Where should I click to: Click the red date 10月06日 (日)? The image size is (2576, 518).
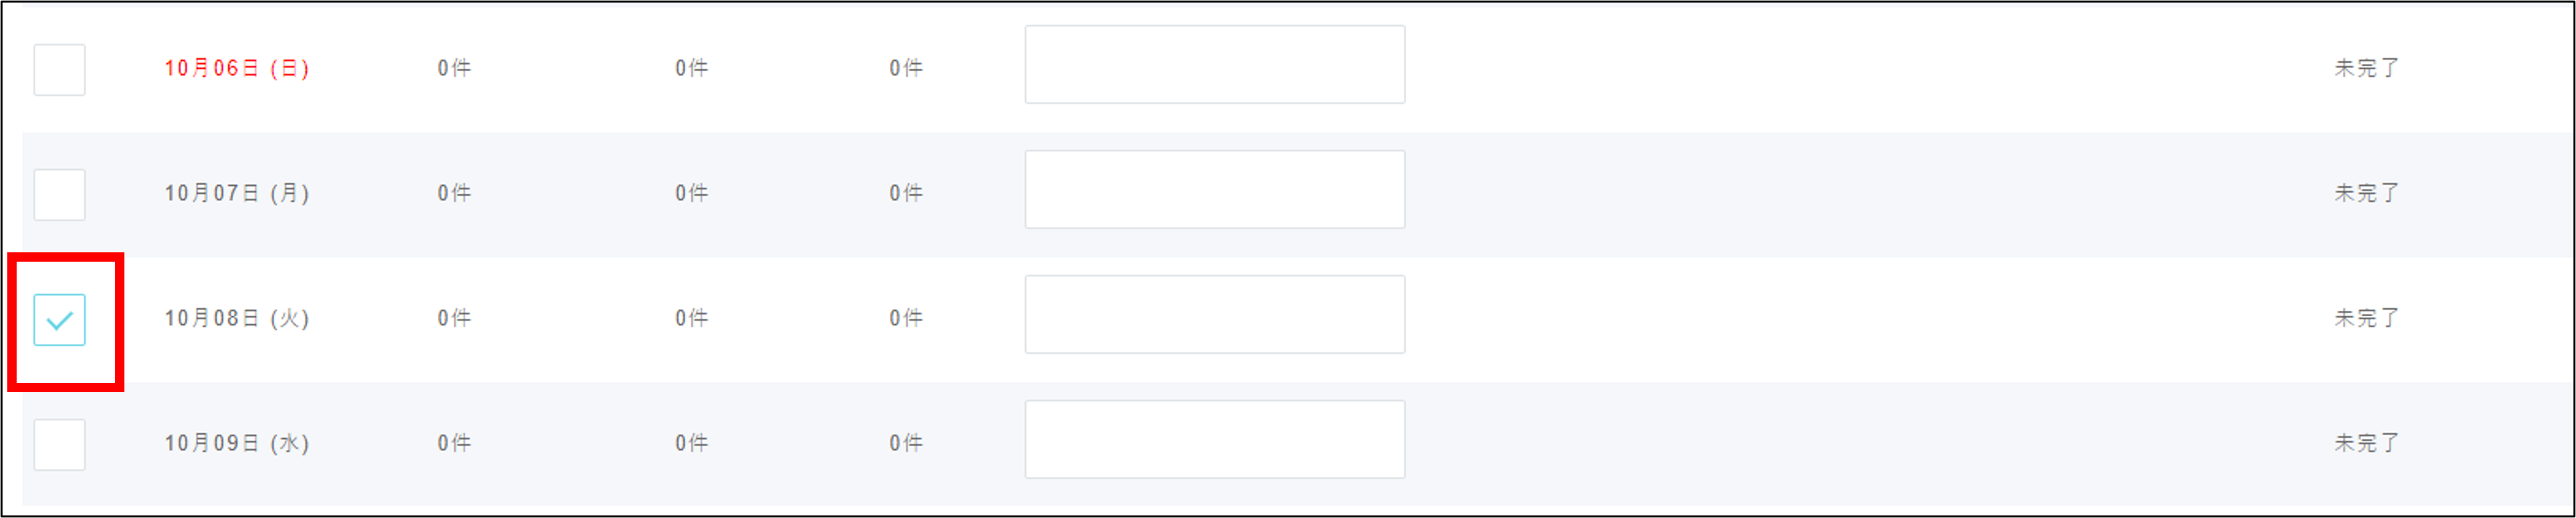(237, 68)
